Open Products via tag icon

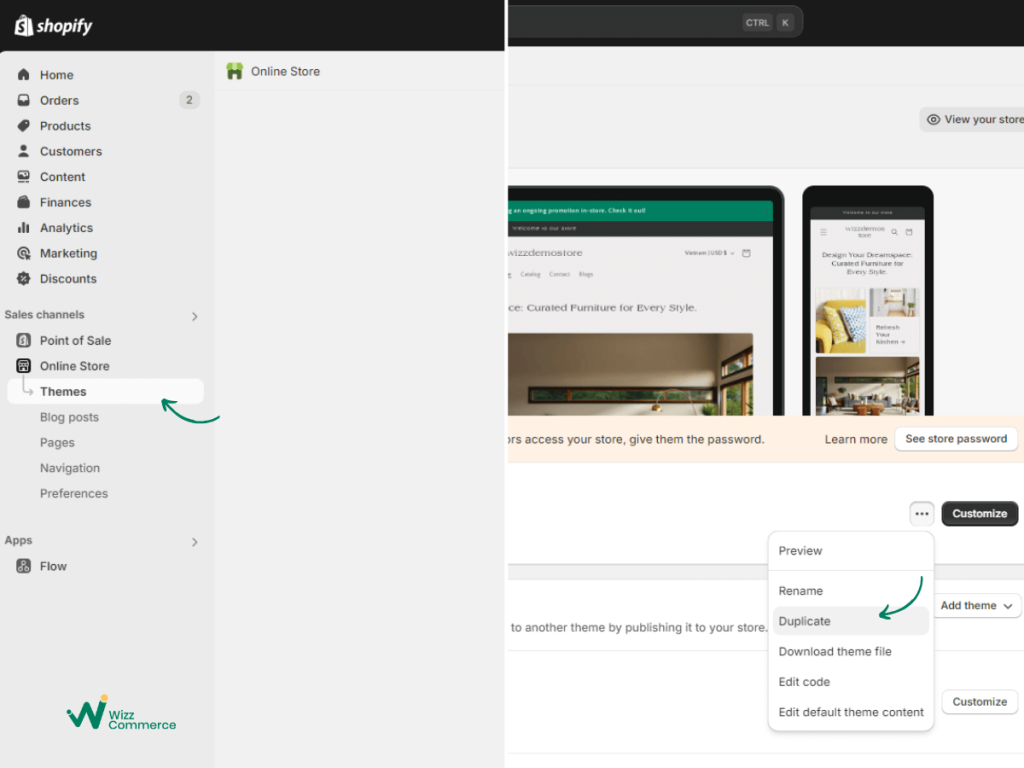click(x=24, y=125)
